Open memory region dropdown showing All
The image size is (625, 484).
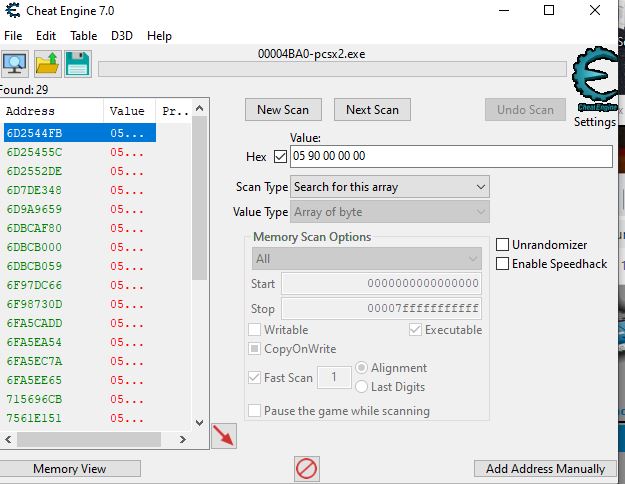pos(366,259)
